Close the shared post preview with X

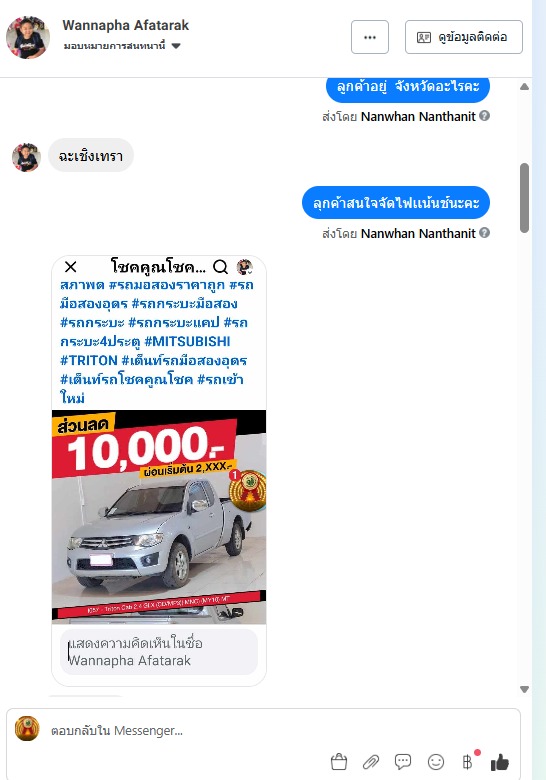[x=71, y=267]
